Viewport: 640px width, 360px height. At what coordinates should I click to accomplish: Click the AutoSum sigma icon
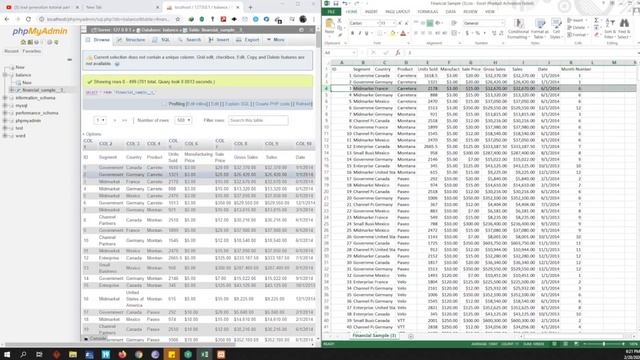(x=596, y=20)
